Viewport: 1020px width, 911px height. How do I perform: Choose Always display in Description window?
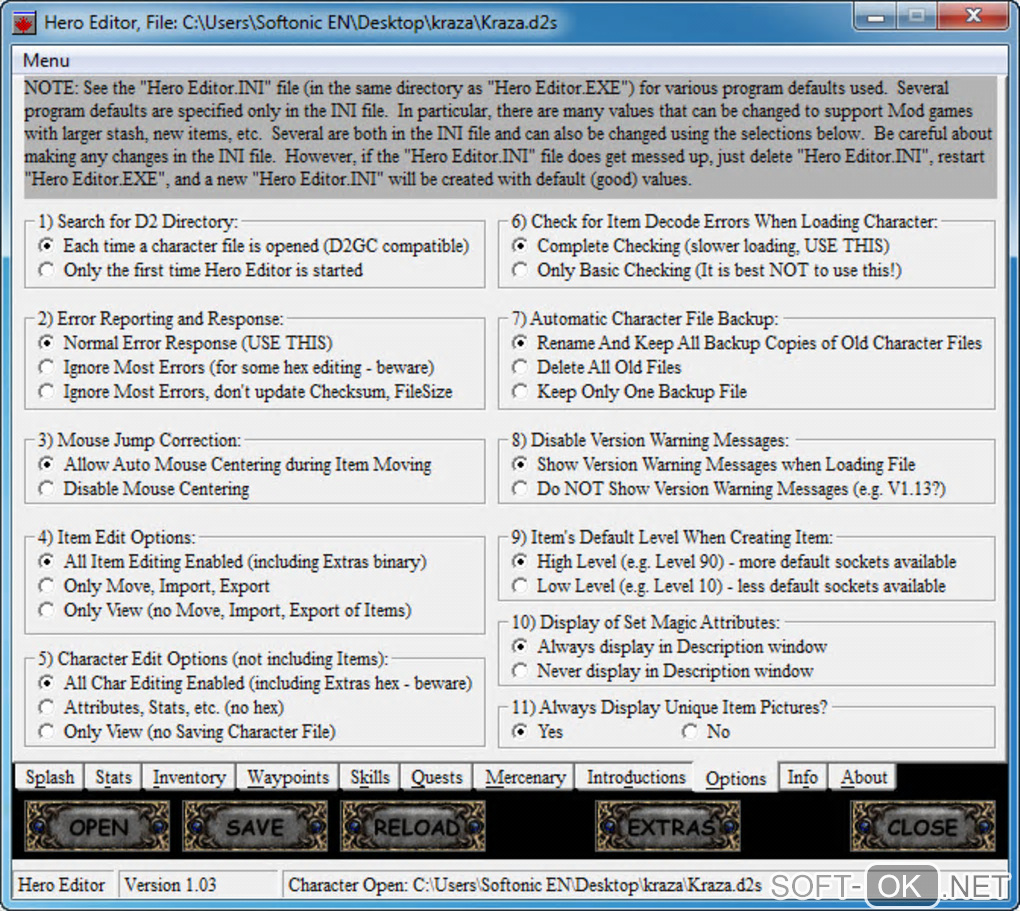coord(669,647)
